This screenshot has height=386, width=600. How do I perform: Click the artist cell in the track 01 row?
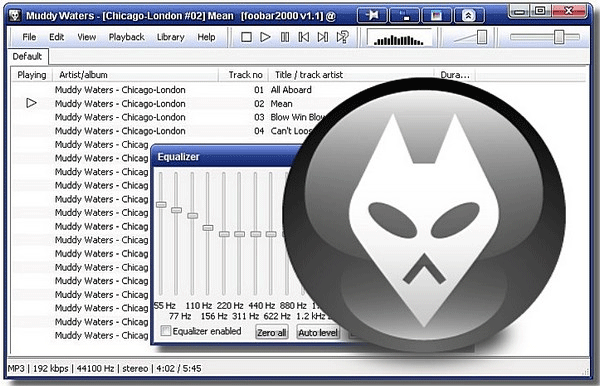[x=120, y=90]
